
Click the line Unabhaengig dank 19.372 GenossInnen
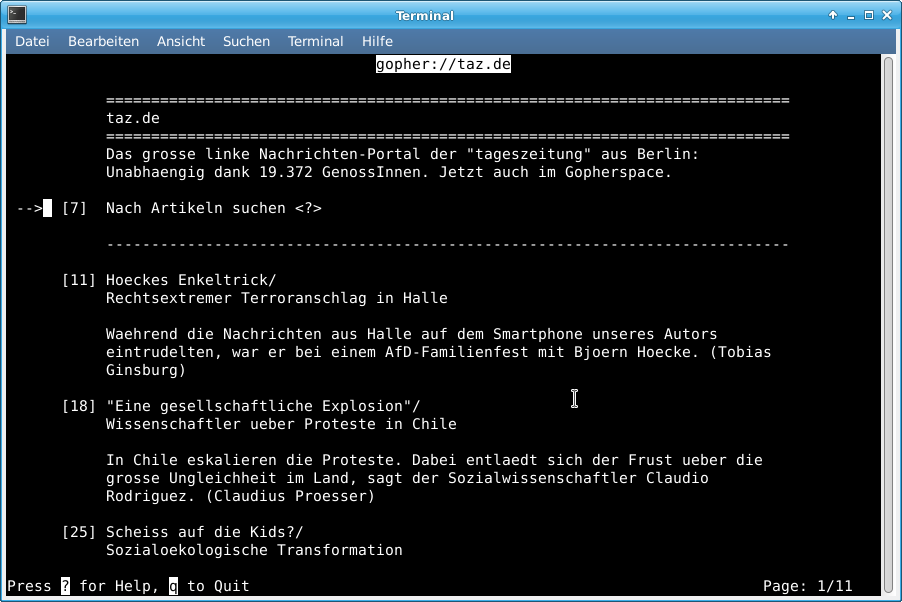pyautogui.click(x=389, y=172)
